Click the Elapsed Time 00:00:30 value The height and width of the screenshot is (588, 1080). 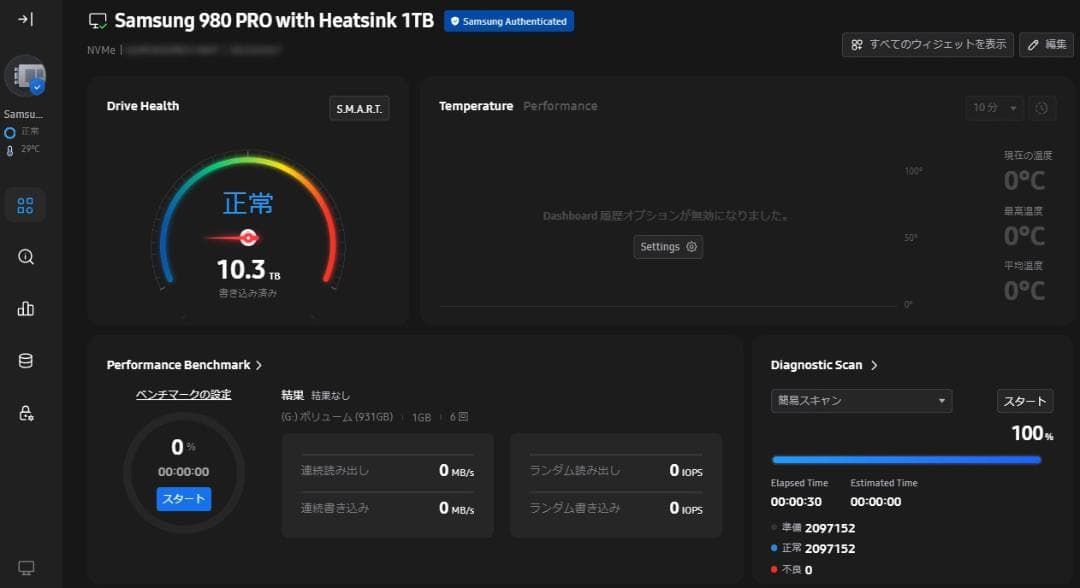(x=796, y=502)
